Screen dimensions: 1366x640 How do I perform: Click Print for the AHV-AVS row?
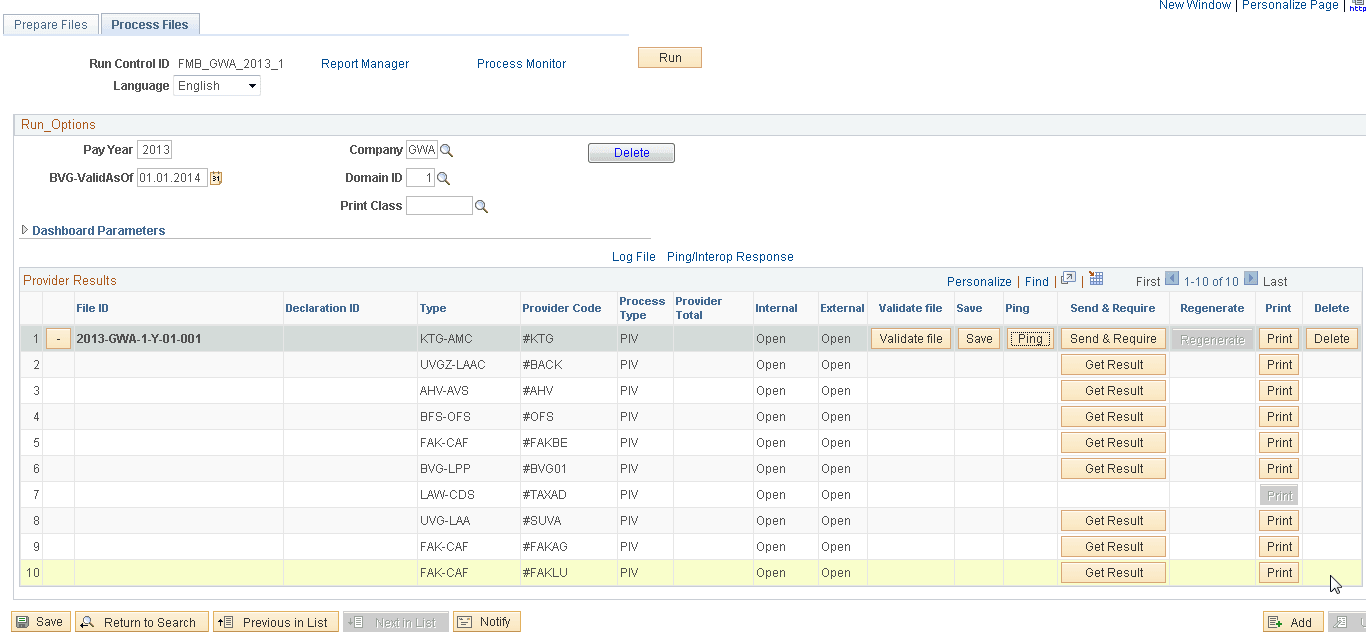click(1279, 391)
